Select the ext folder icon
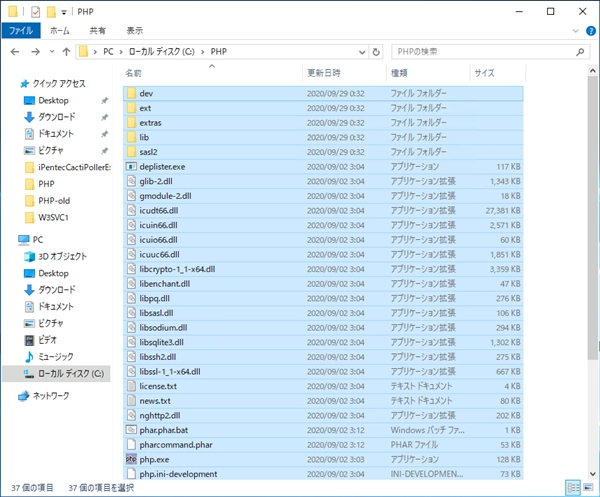600x497 pixels. click(x=132, y=108)
